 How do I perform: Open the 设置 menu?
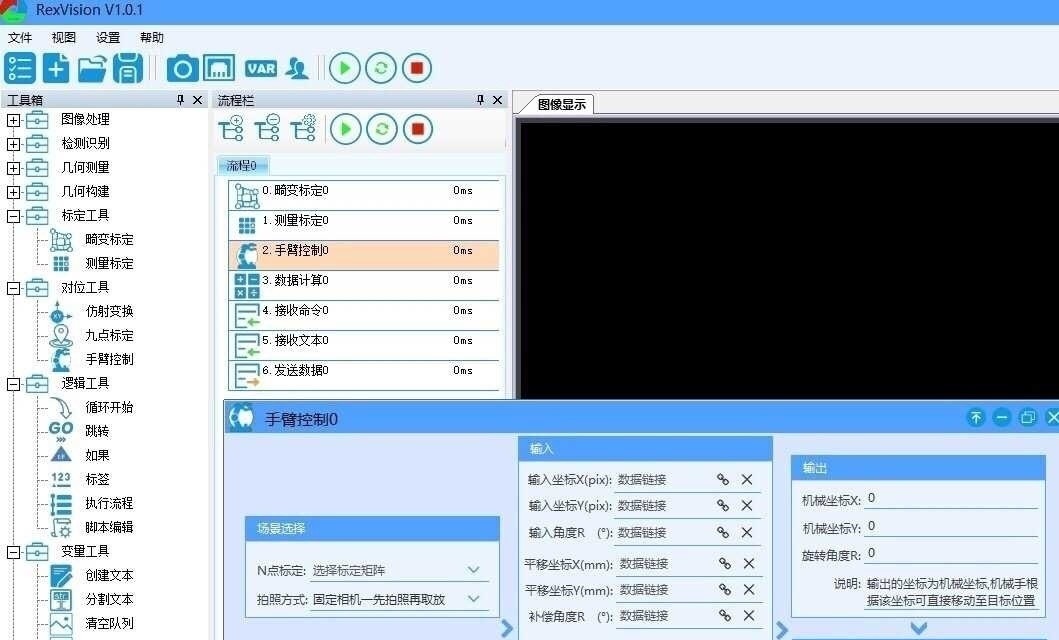[107, 38]
